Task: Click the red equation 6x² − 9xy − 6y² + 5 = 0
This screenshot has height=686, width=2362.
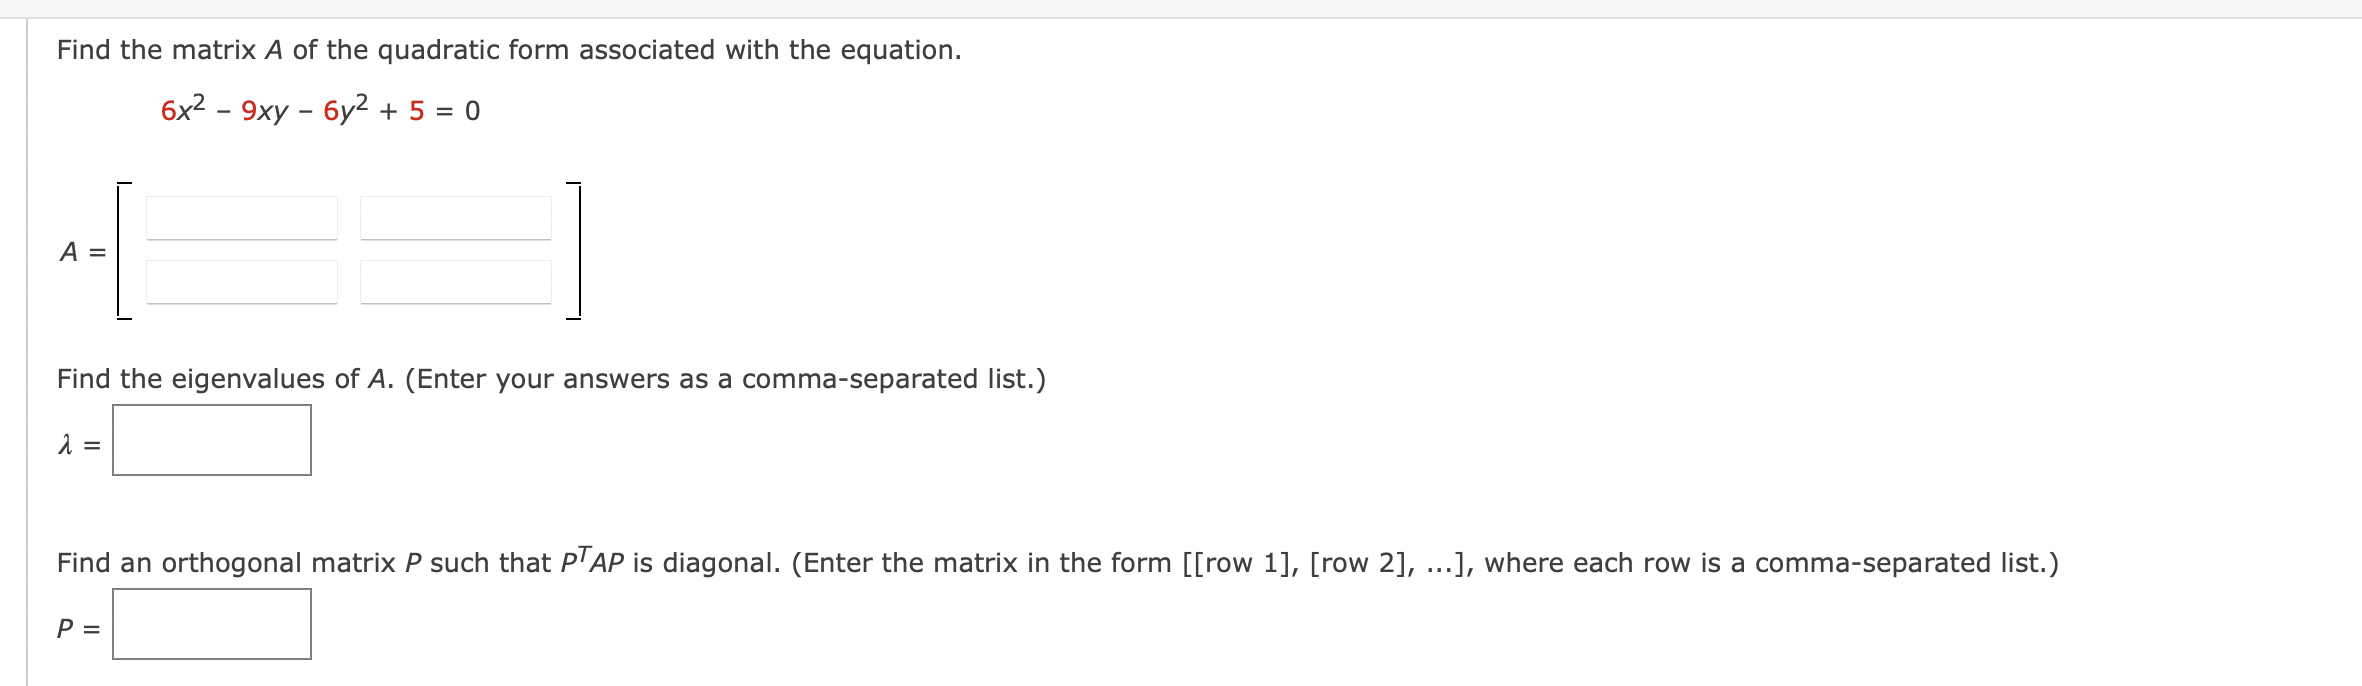Action: 318,110
